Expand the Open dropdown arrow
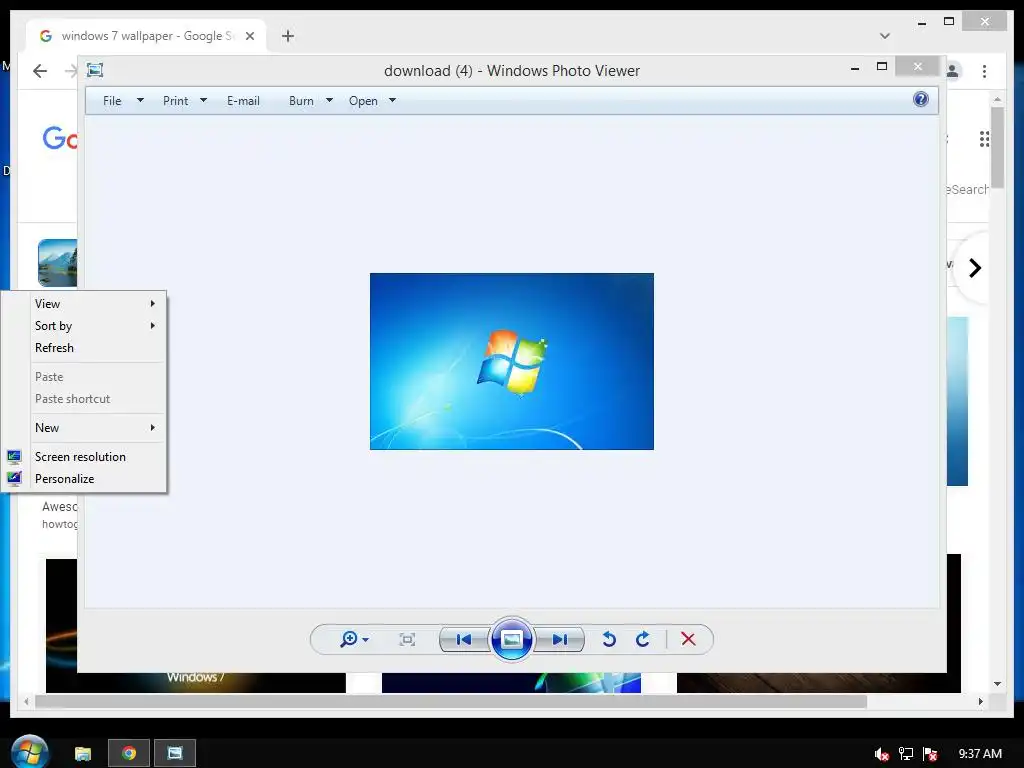 pos(392,101)
